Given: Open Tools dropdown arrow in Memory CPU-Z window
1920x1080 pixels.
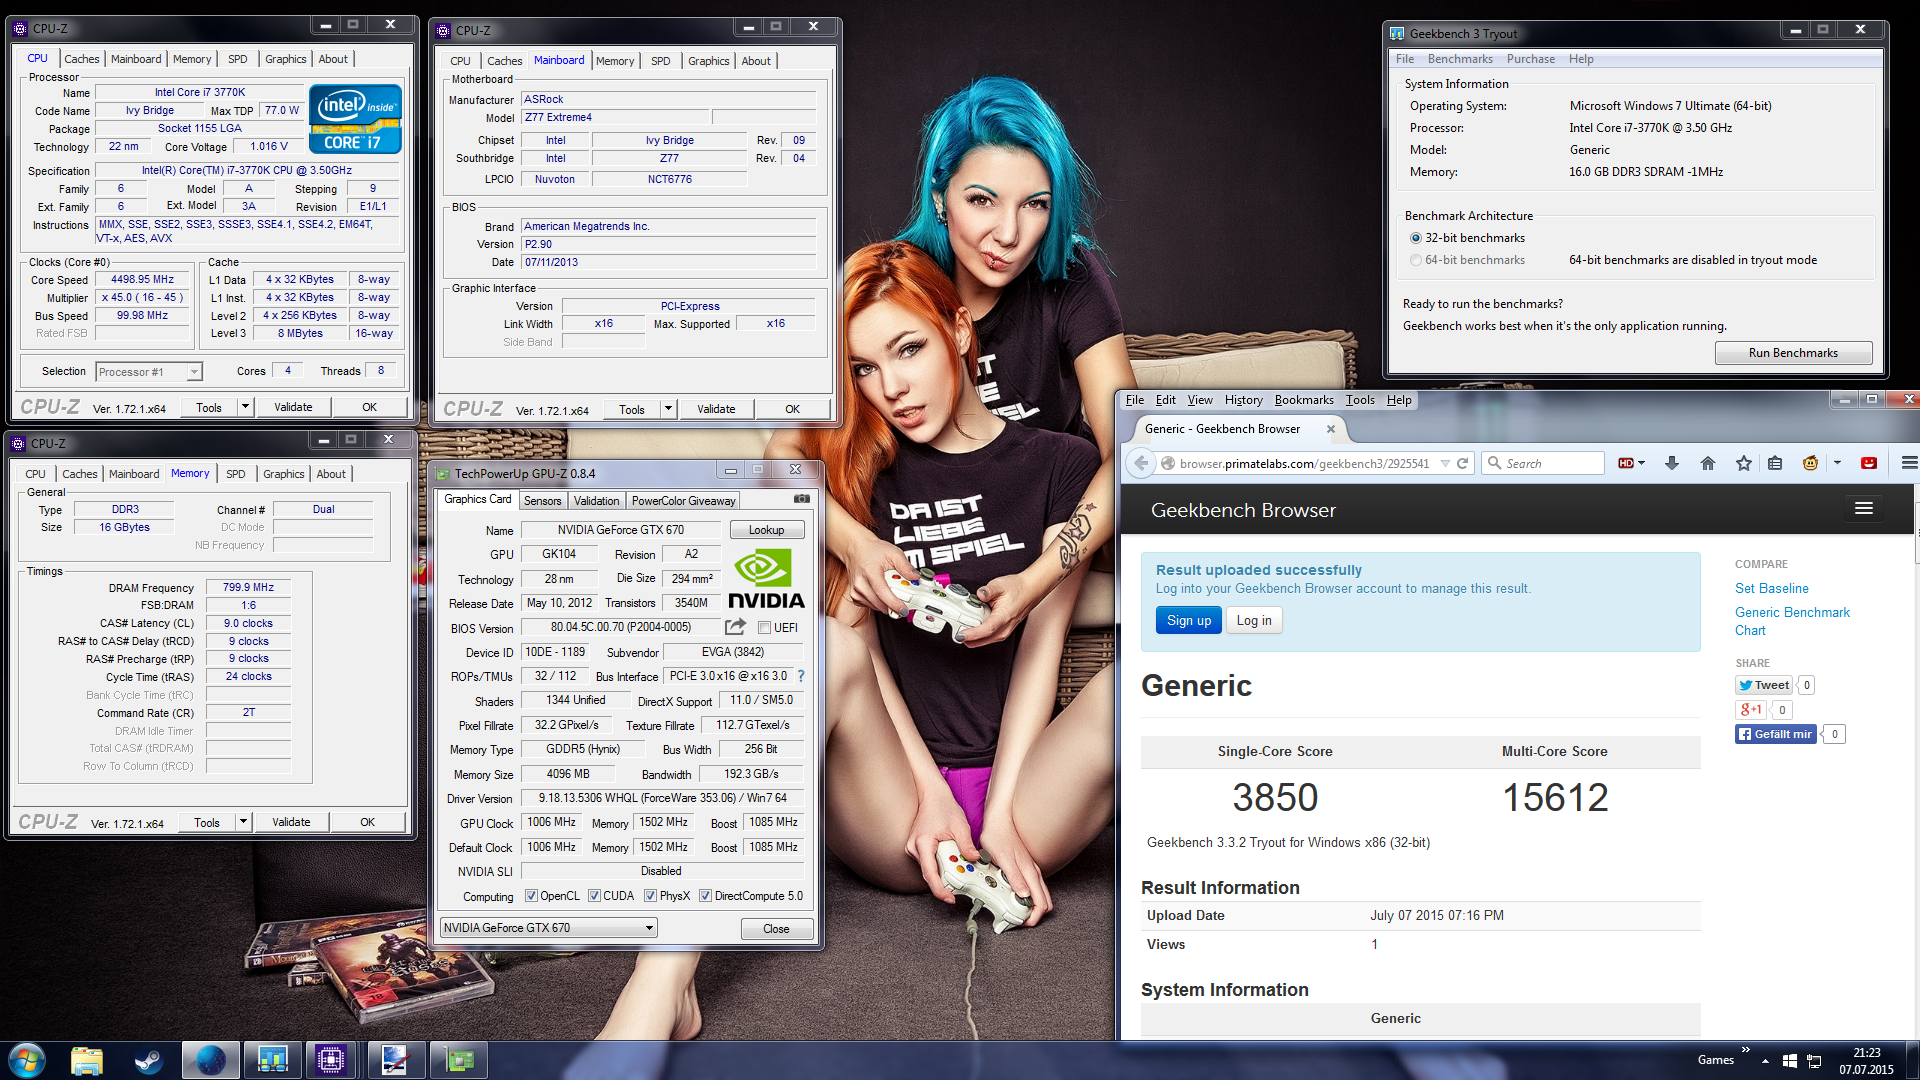Looking at the screenshot, I should pos(243,822).
